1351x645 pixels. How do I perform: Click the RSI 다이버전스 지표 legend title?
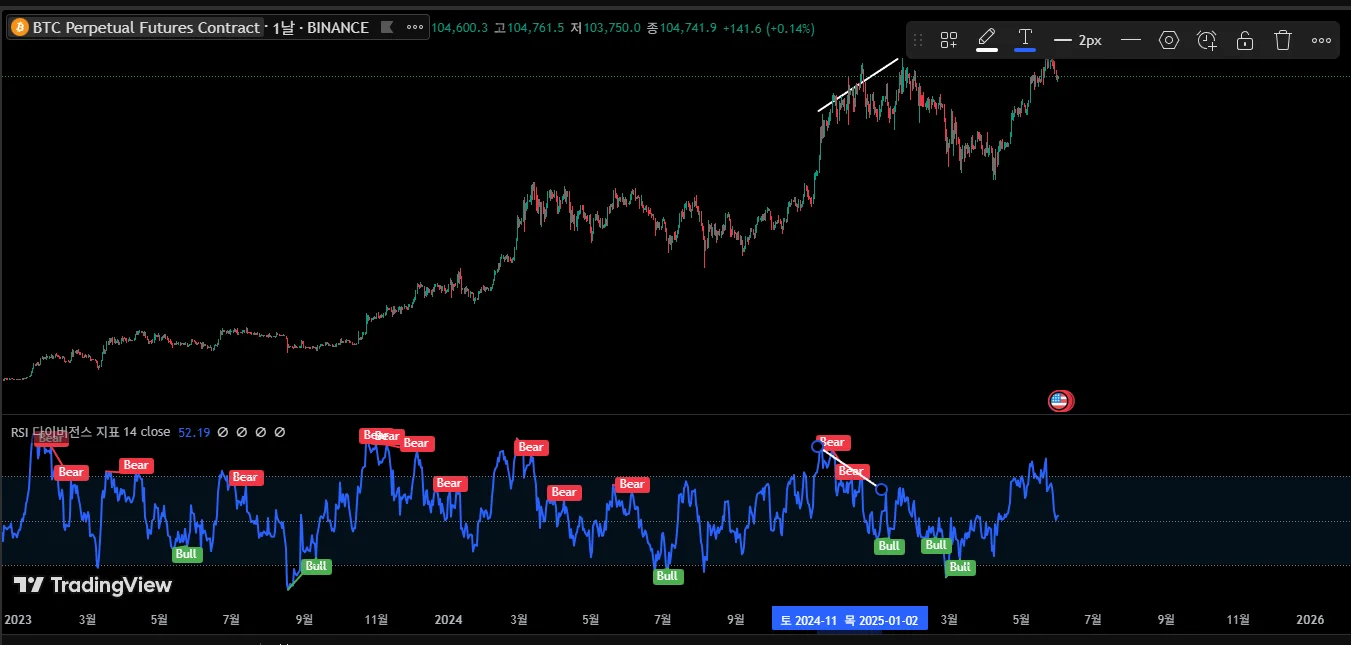point(90,432)
